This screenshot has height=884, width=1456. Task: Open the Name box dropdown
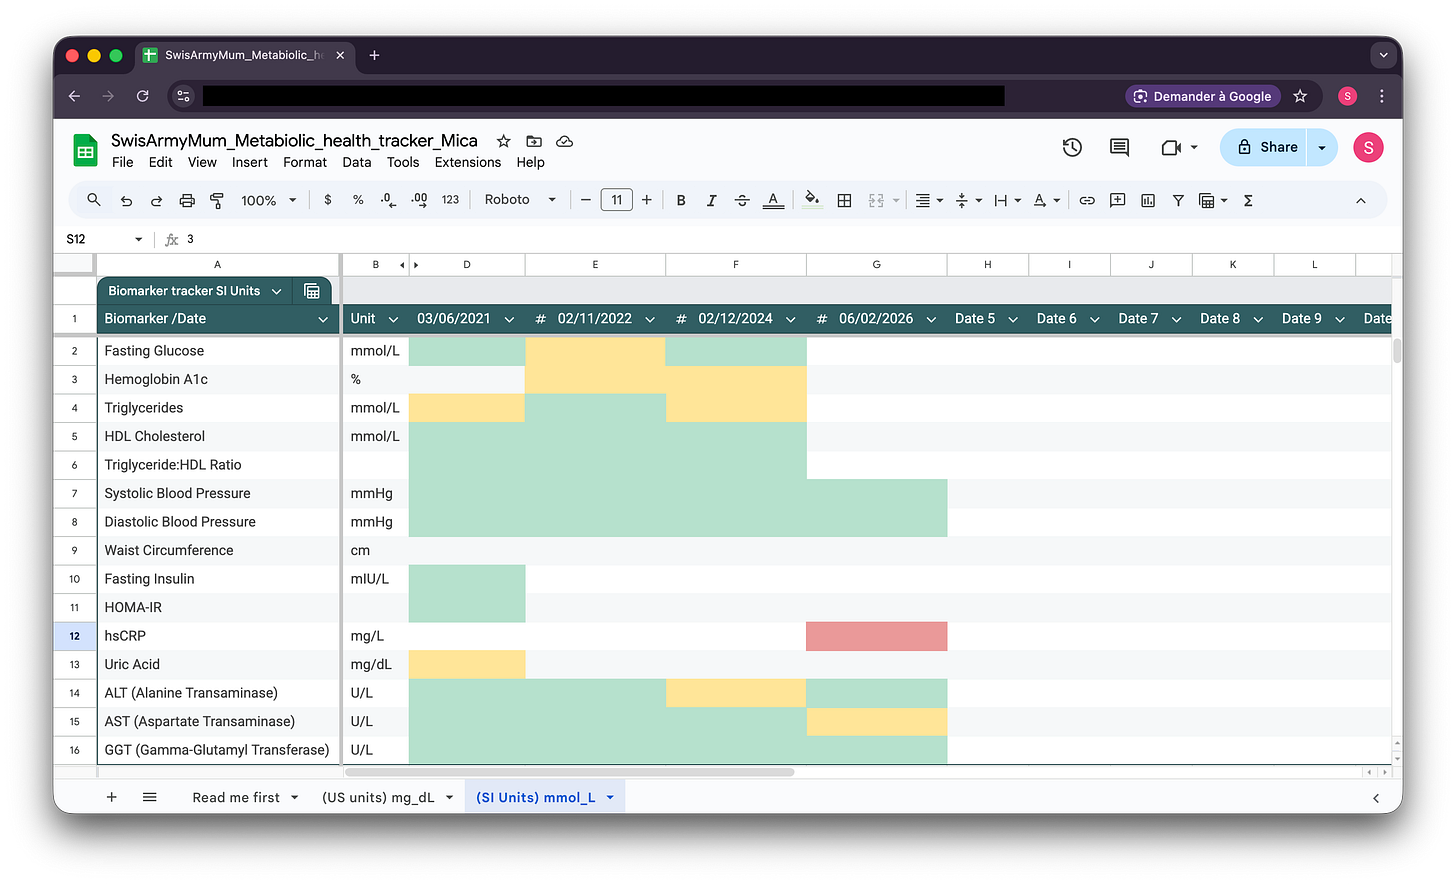point(139,239)
